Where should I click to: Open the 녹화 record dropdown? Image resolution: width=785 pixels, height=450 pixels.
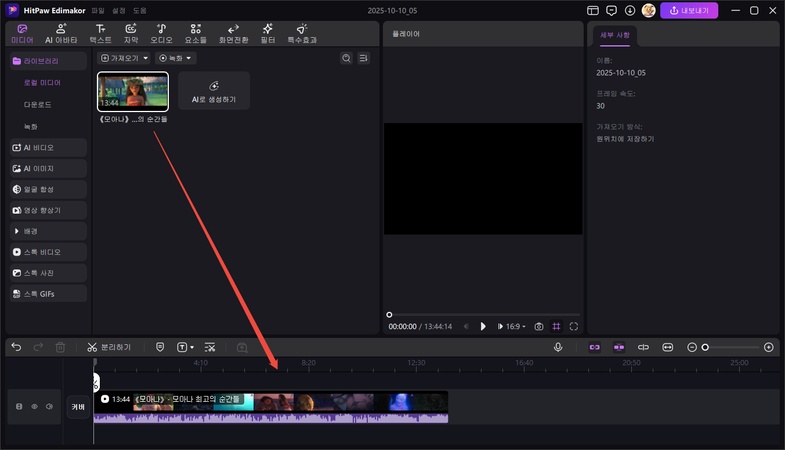click(x=175, y=59)
